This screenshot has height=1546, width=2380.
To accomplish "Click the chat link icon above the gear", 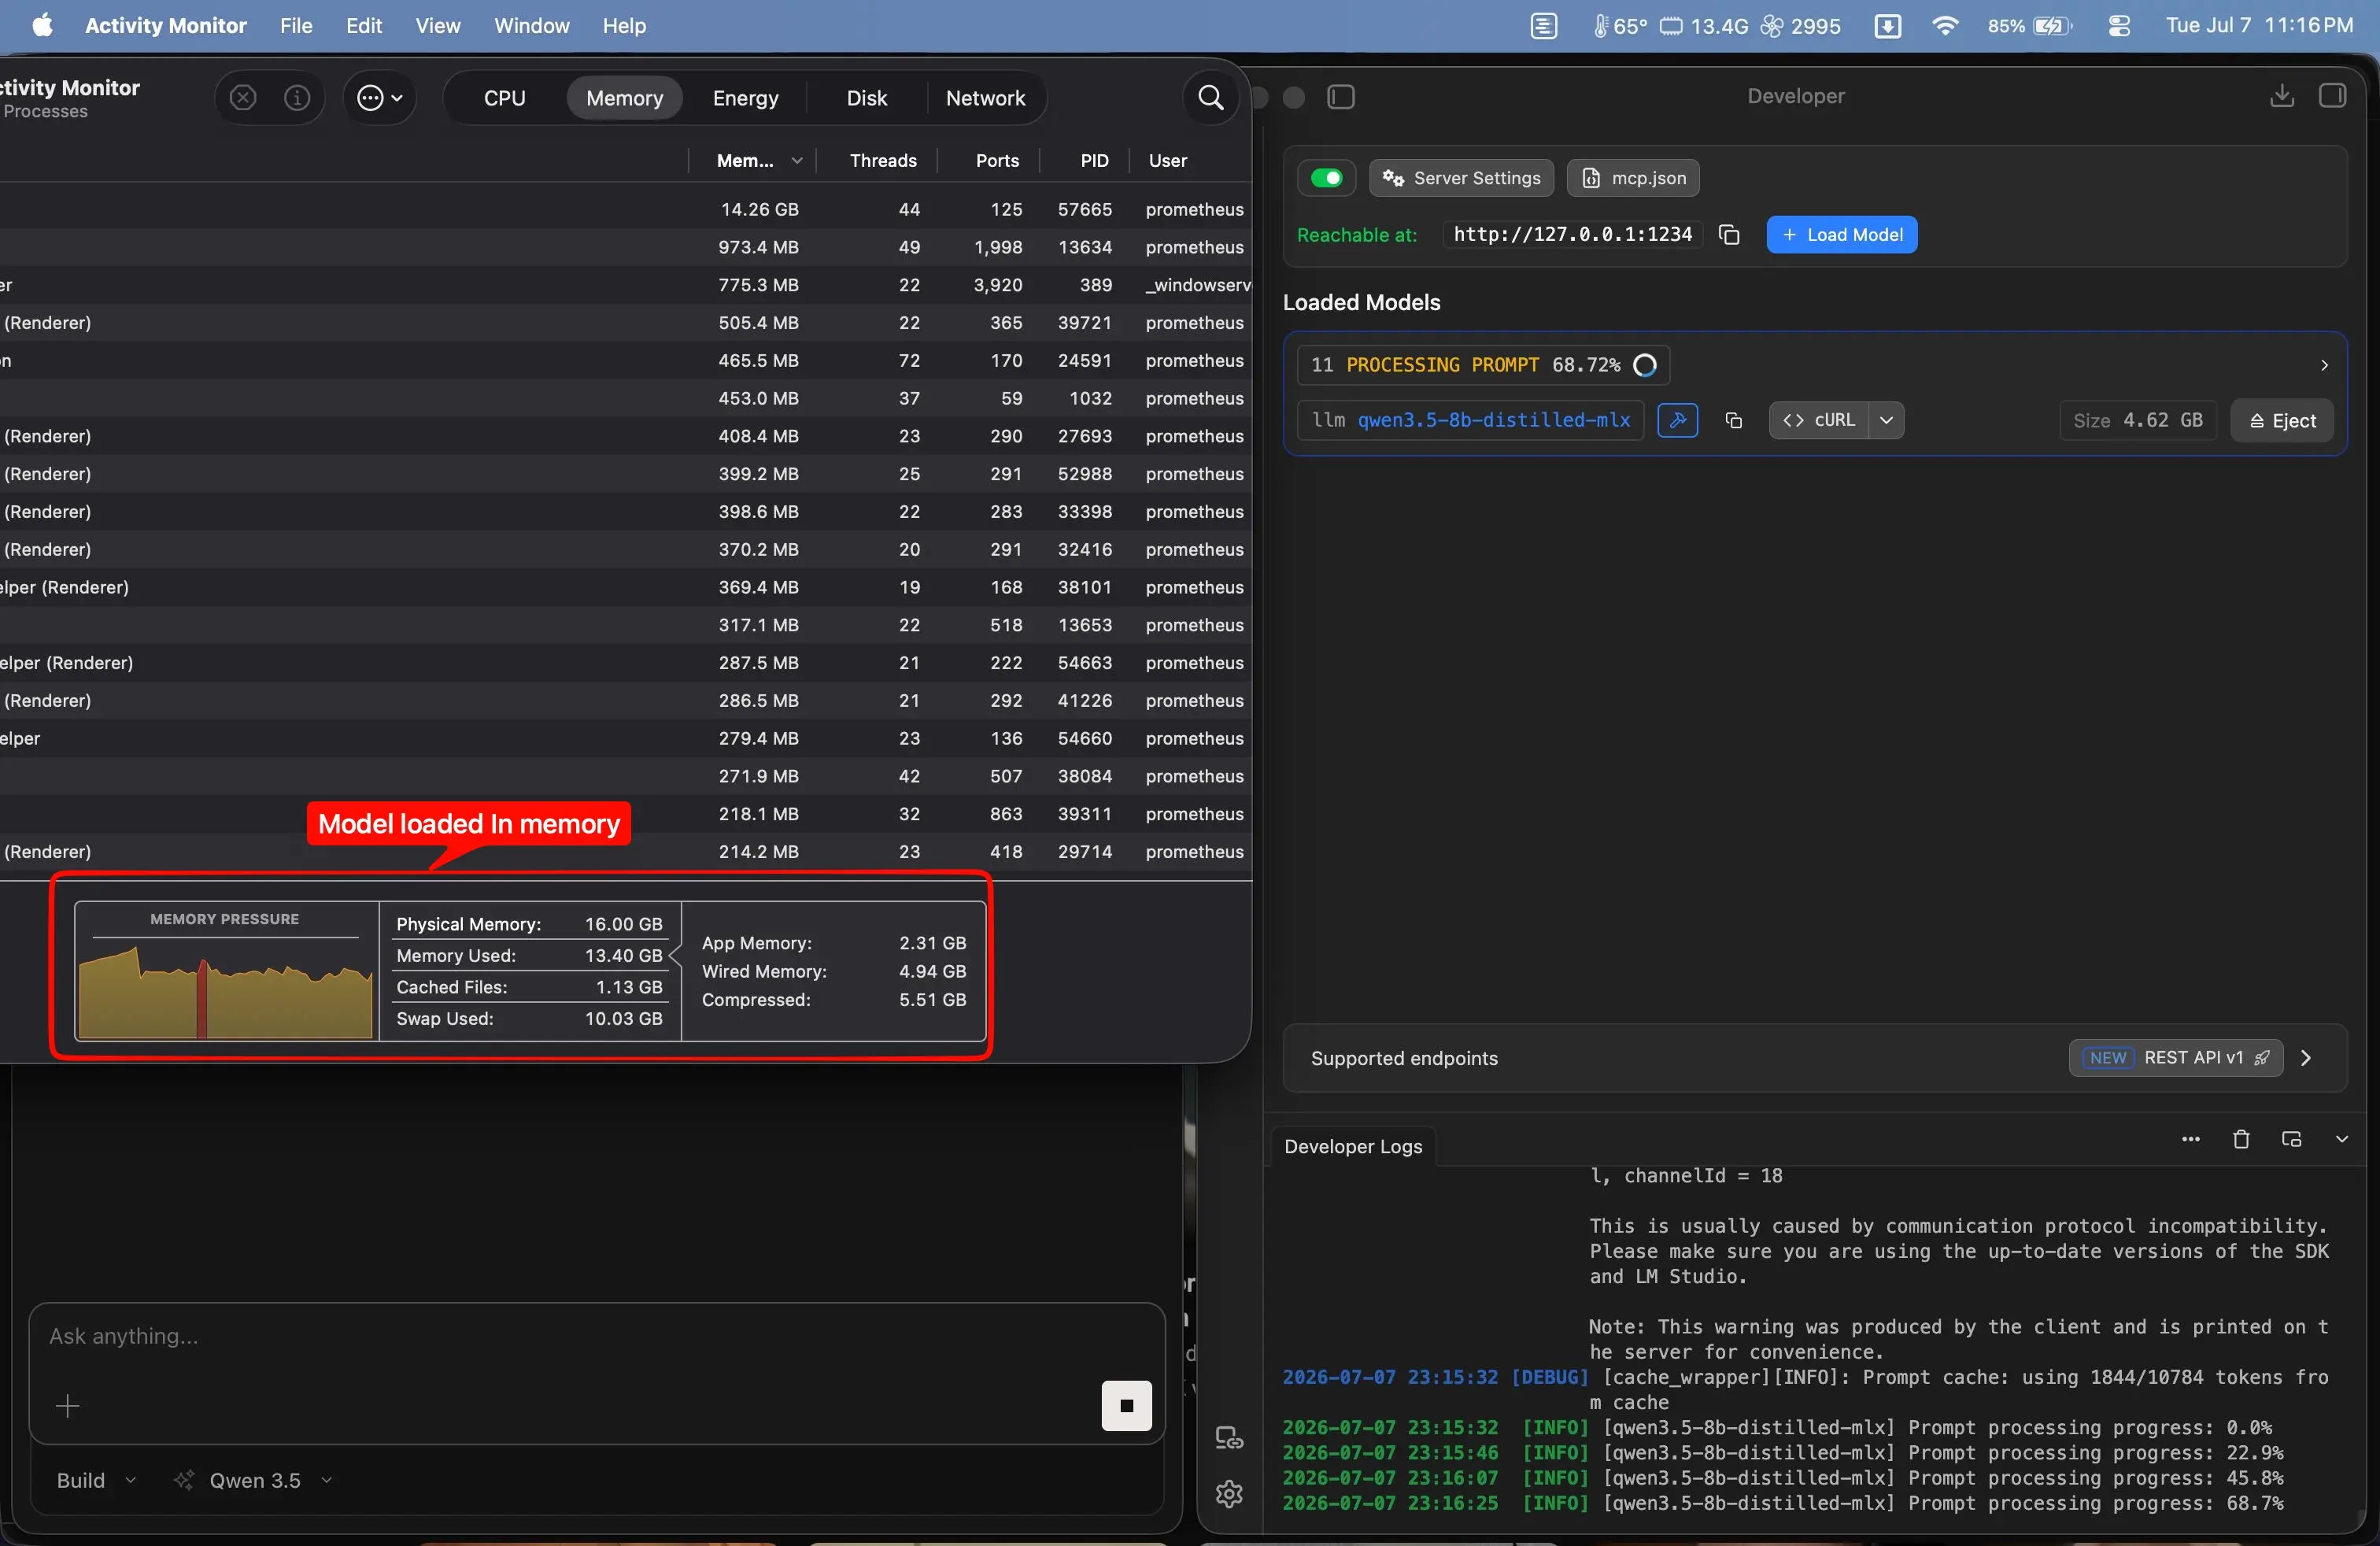I will coord(1228,1438).
